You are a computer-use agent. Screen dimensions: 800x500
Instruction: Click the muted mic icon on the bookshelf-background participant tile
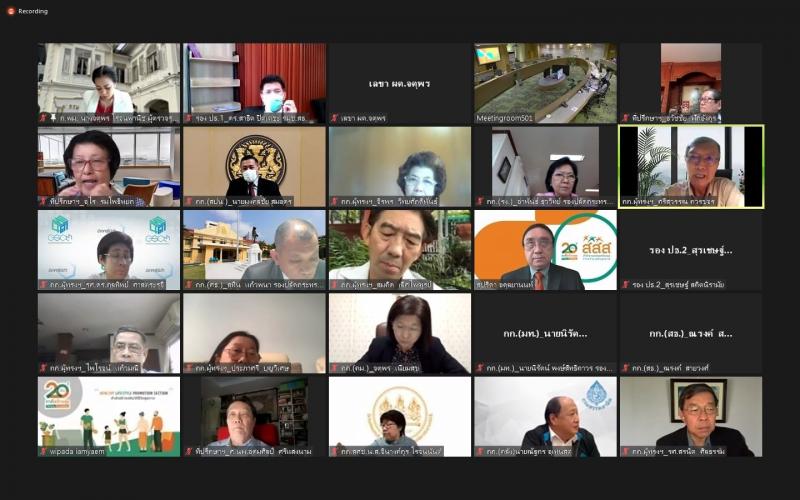189,452
